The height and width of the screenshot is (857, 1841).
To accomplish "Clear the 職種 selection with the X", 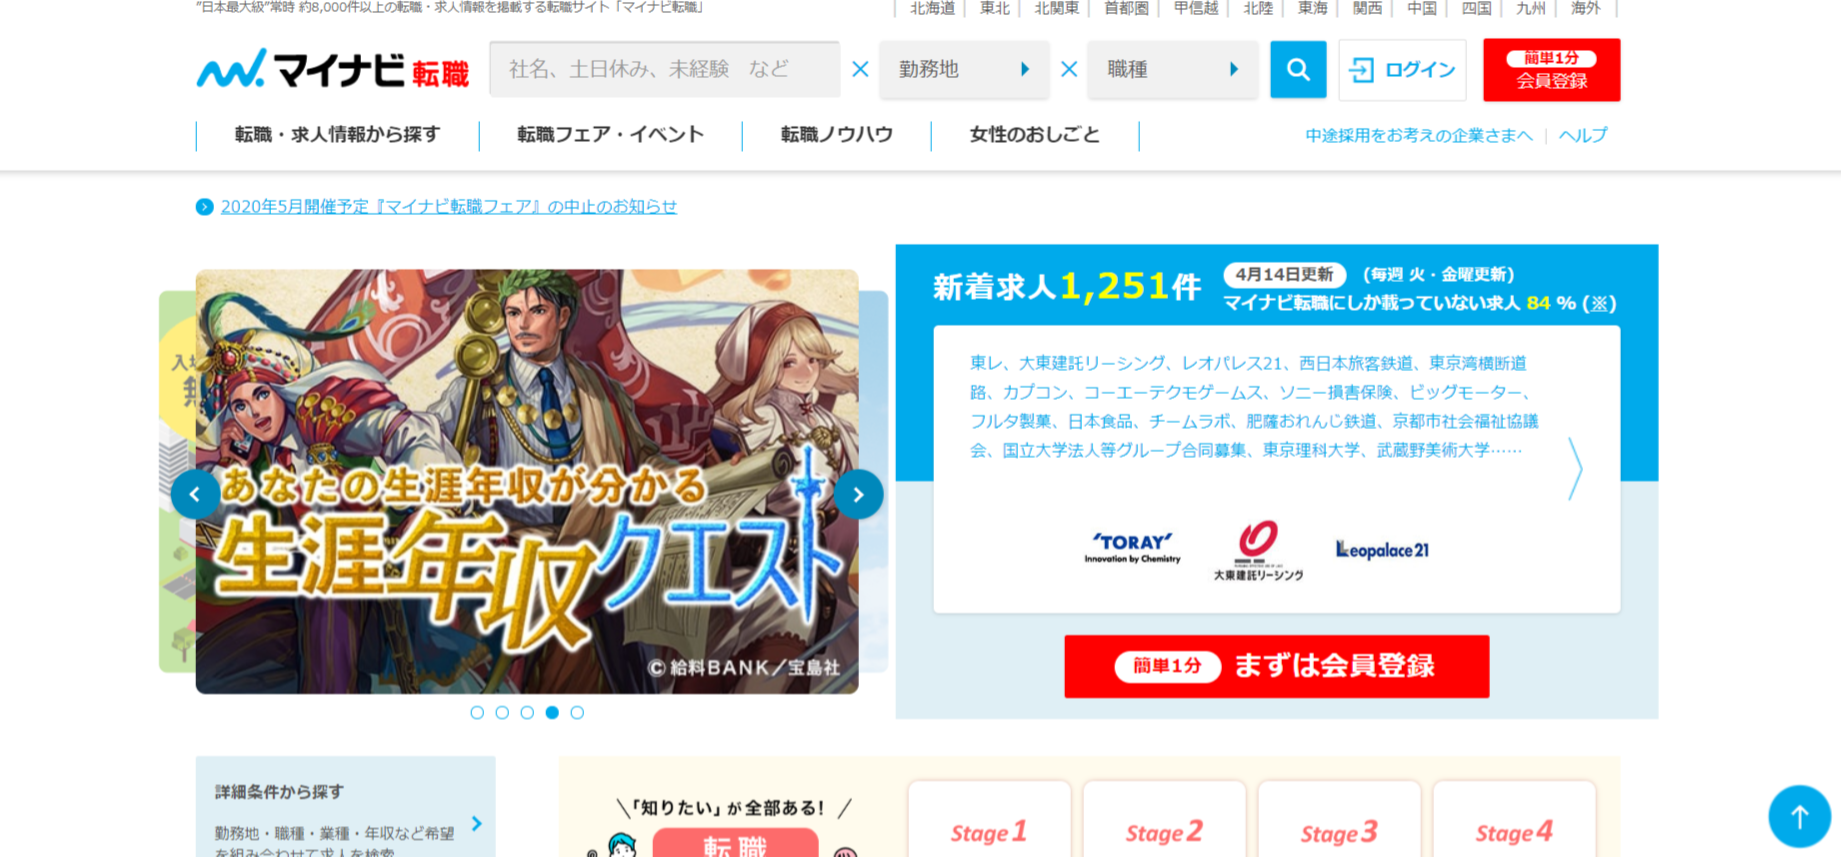I will pos(1069,69).
